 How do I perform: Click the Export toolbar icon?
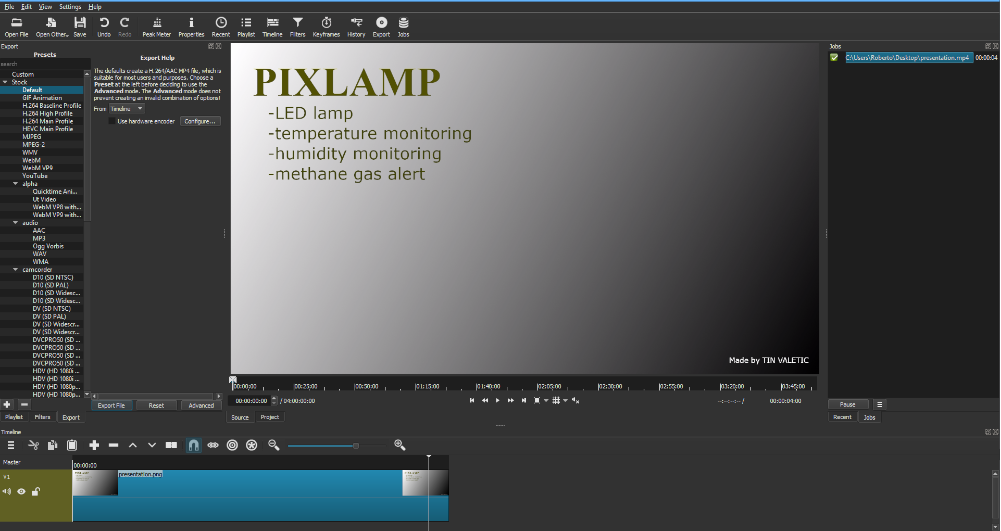(381, 27)
